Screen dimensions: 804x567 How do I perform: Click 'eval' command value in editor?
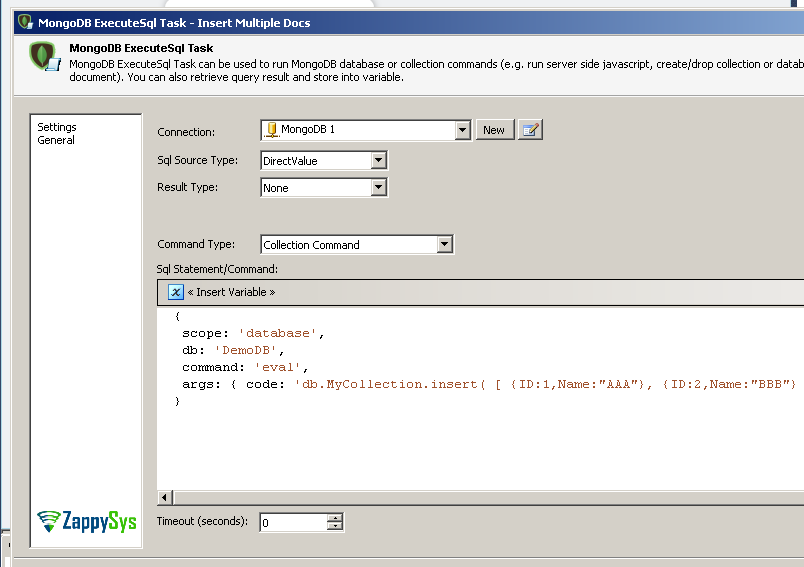[x=277, y=367]
